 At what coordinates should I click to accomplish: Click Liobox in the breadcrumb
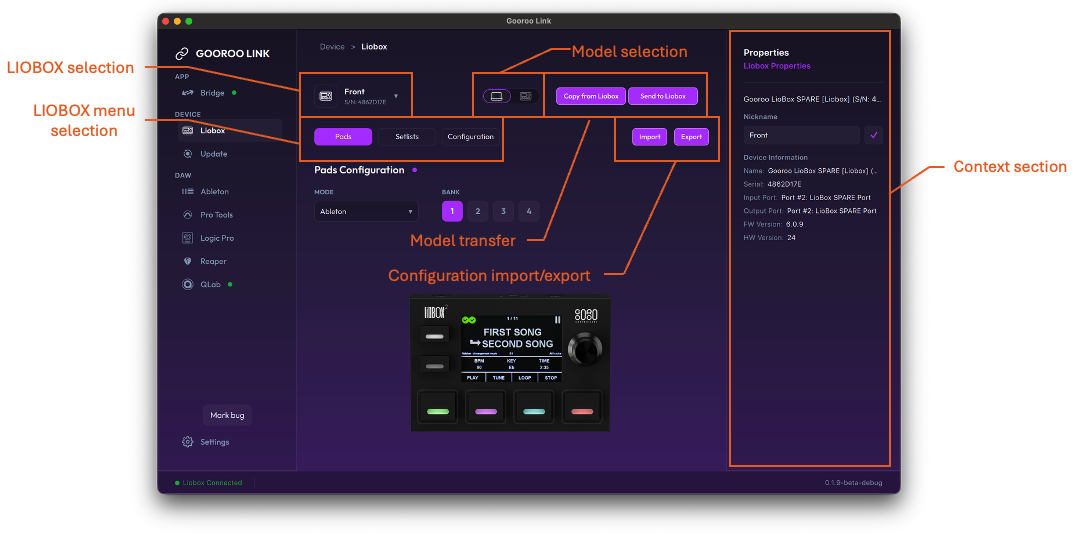point(374,47)
